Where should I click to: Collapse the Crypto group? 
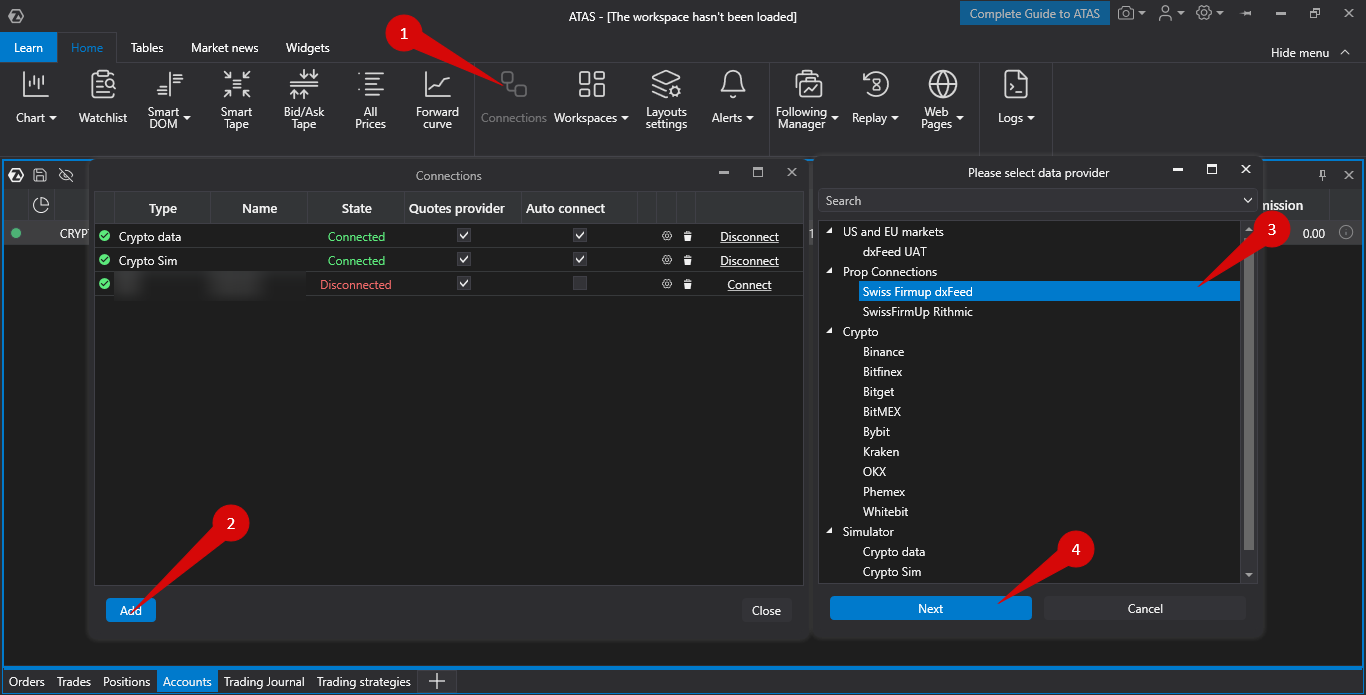click(x=829, y=331)
